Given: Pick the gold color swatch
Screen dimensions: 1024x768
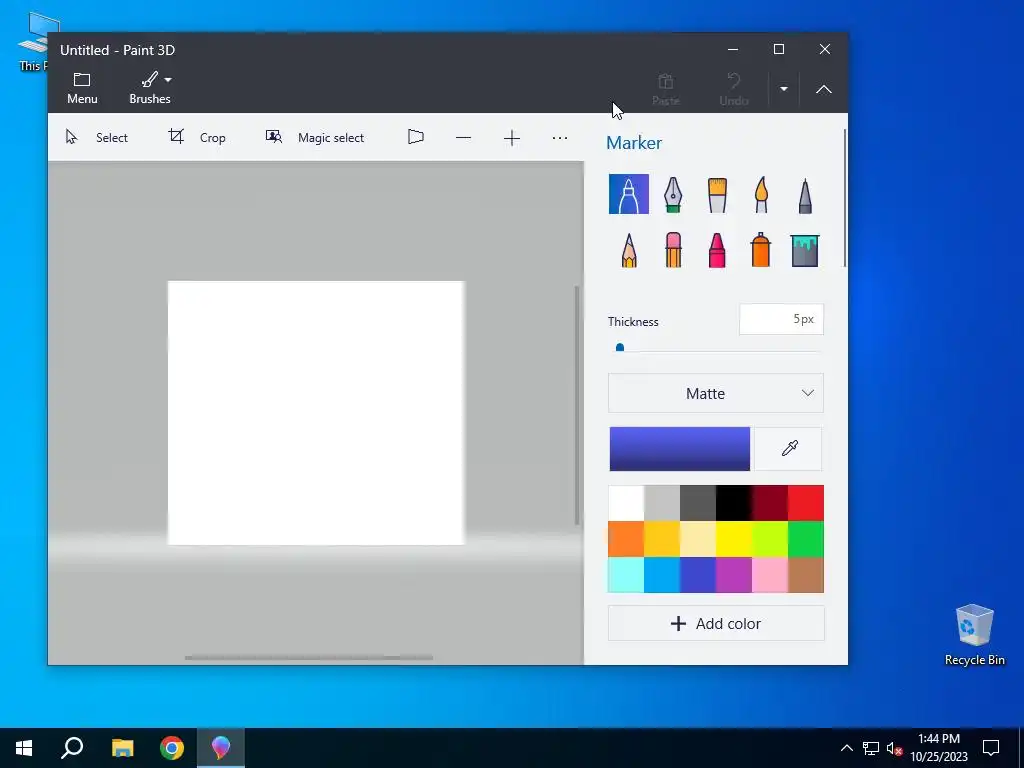Looking at the screenshot, I should [x=662, y=539].
